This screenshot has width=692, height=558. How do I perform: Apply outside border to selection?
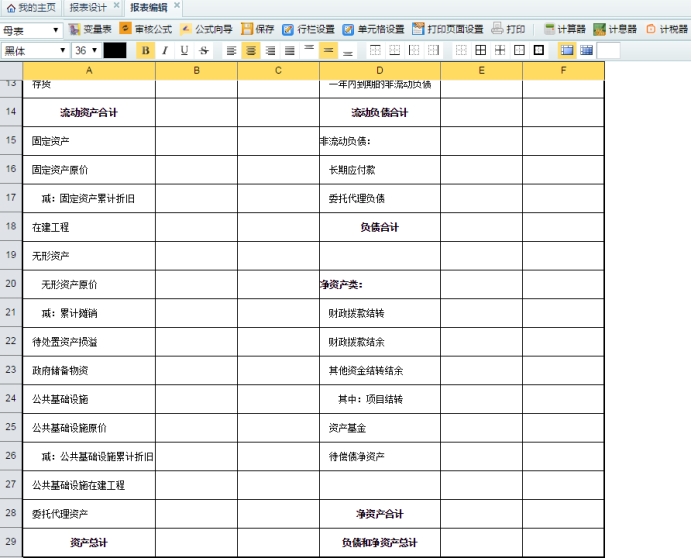(x=519, y=51)
